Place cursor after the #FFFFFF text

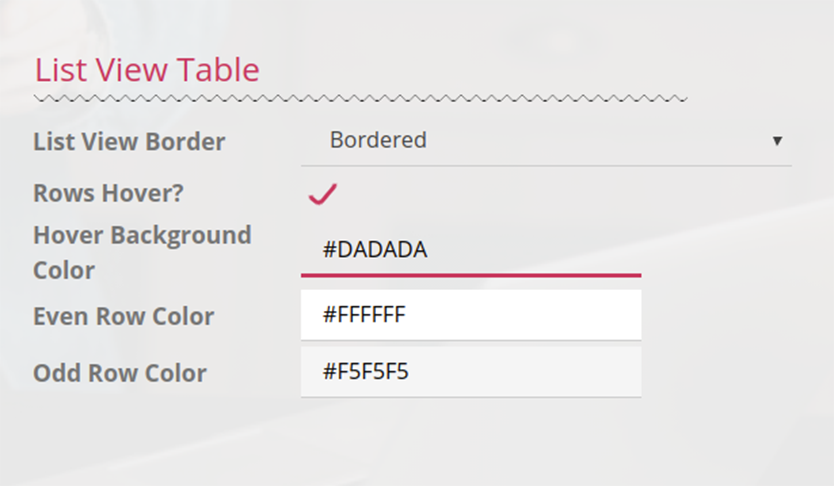[x=407, y=315]
